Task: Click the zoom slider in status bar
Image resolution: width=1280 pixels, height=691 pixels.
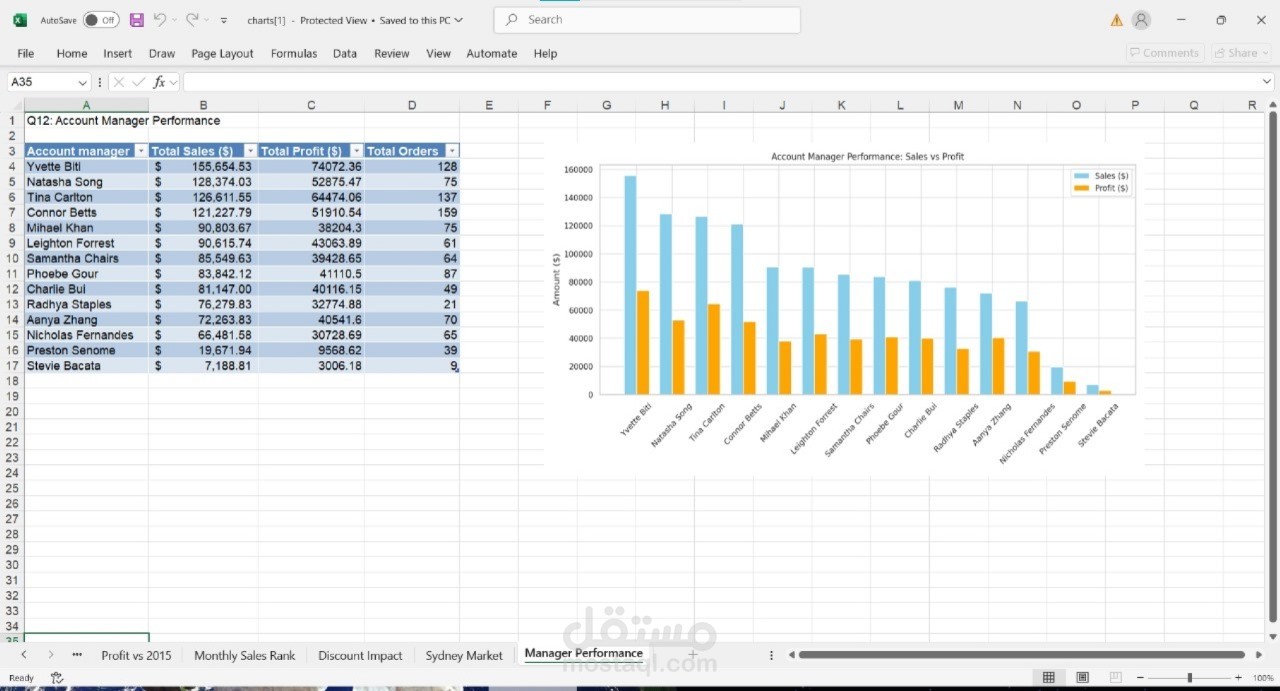Action: [x=1189, y=677]
